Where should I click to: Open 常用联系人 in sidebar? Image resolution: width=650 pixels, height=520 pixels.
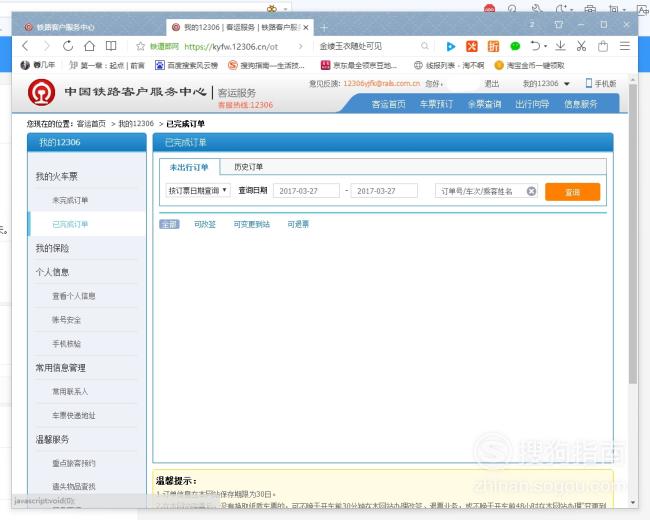coord(70,391)
